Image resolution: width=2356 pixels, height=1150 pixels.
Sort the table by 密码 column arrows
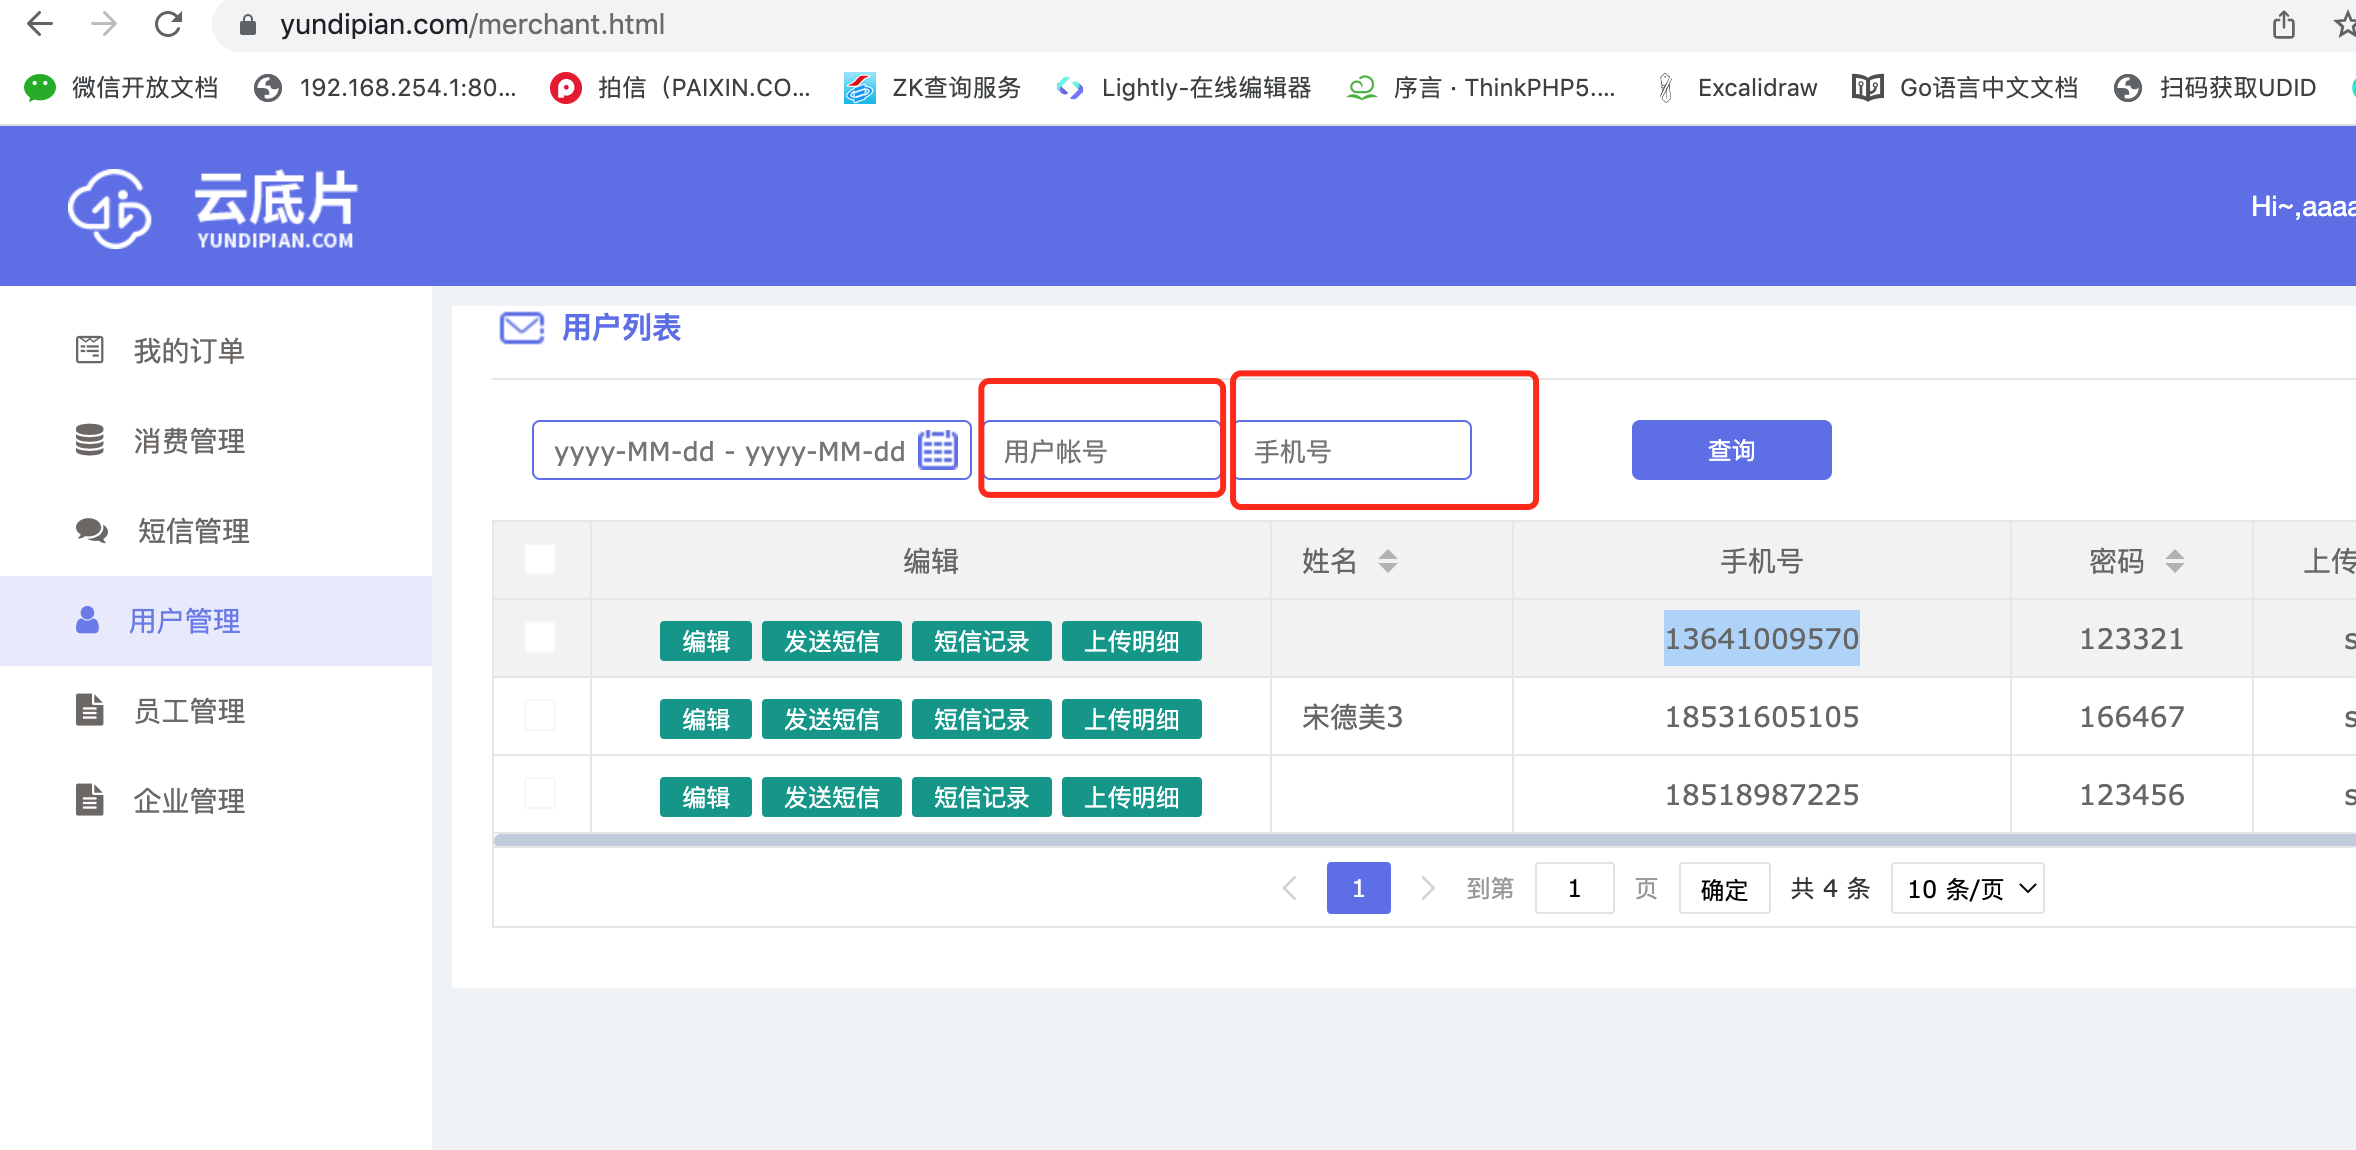tap(2174, 561)
